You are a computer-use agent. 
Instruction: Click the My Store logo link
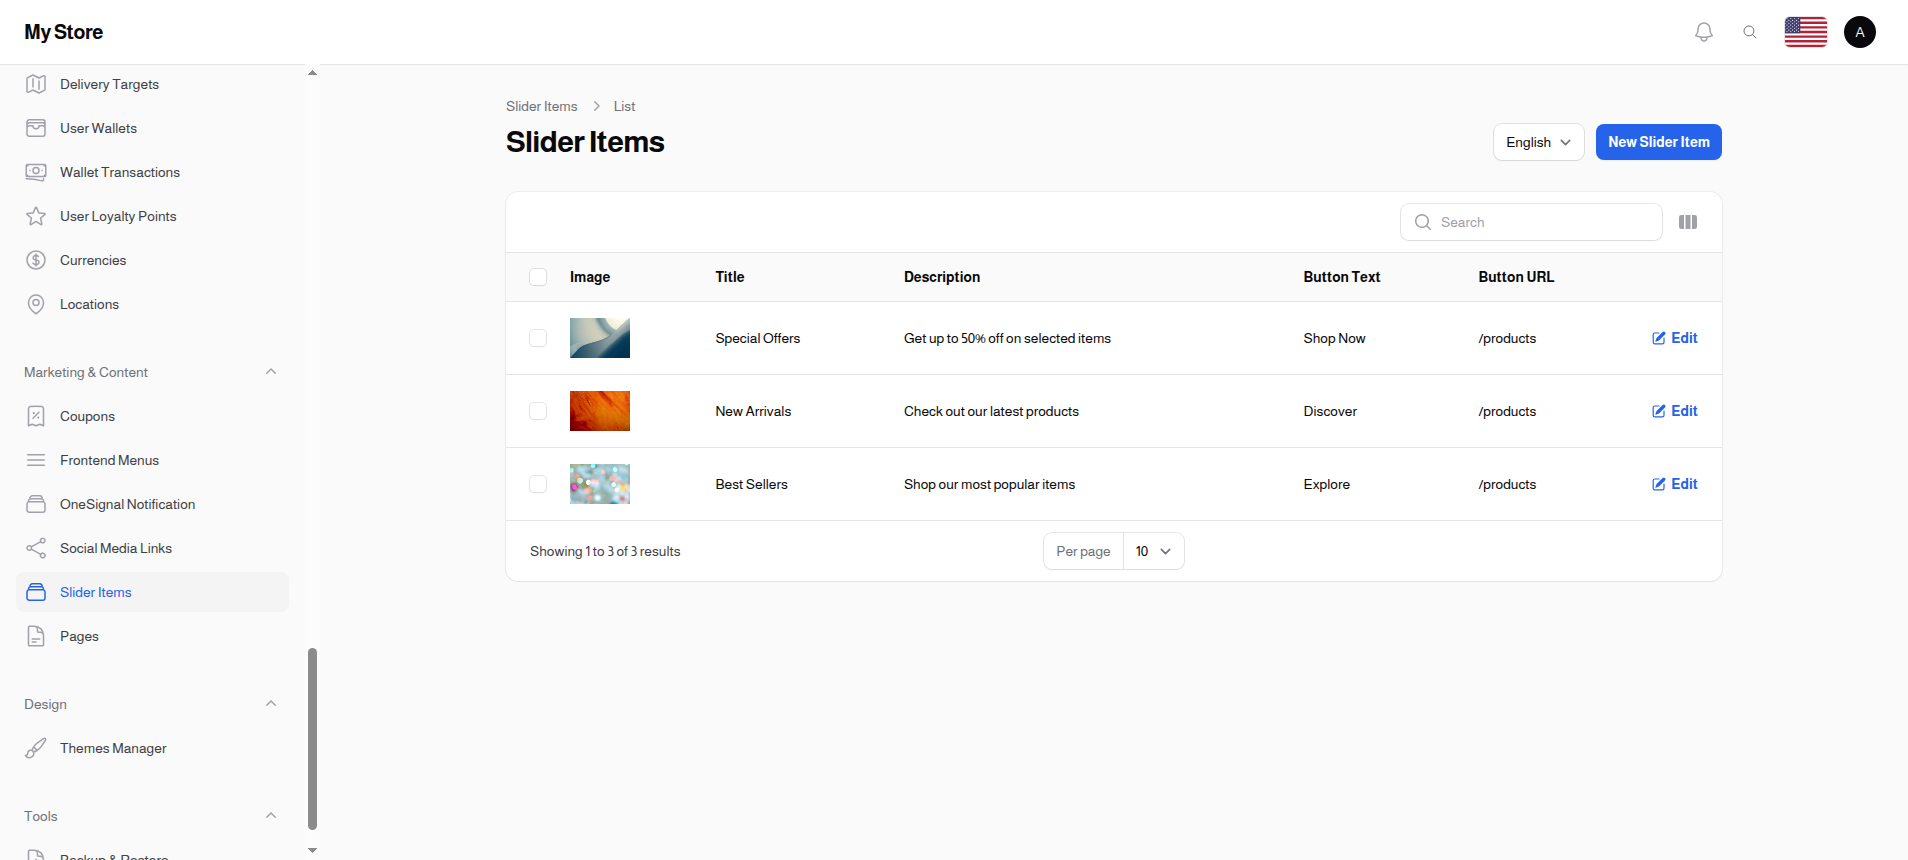click(x=64, y=32)
